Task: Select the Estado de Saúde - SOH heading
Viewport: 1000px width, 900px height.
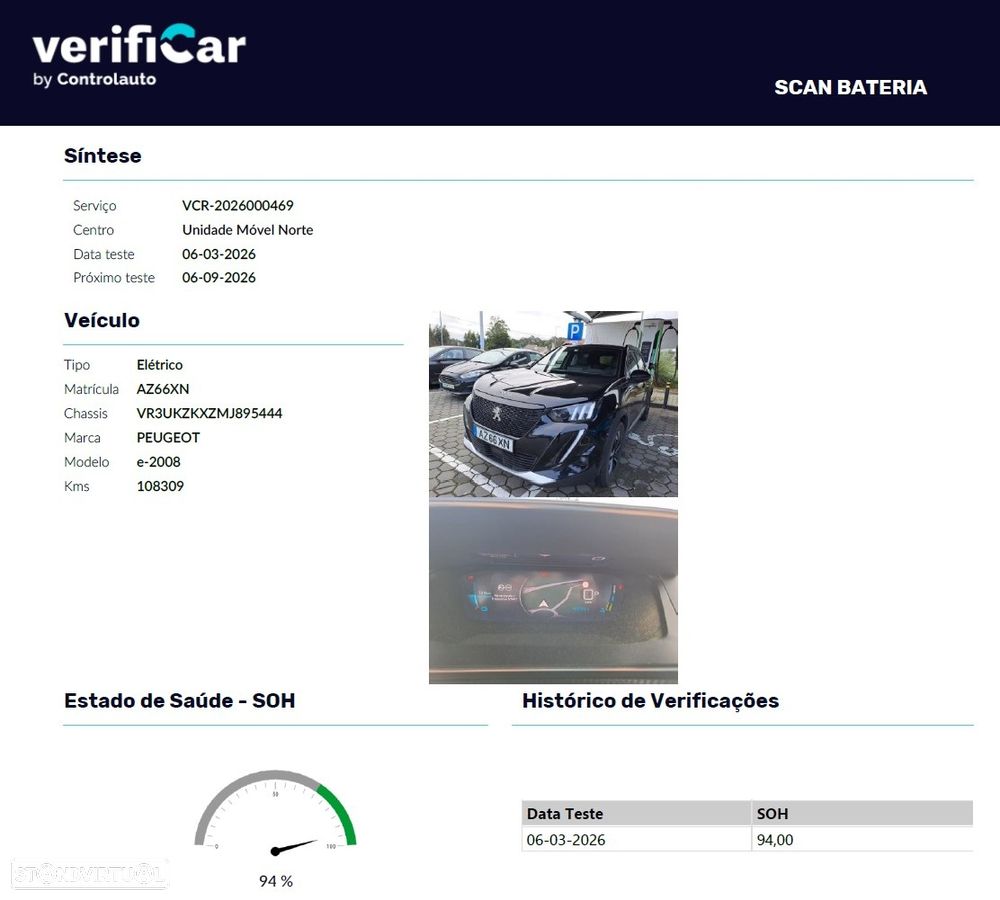Action: tap(180, 700)
